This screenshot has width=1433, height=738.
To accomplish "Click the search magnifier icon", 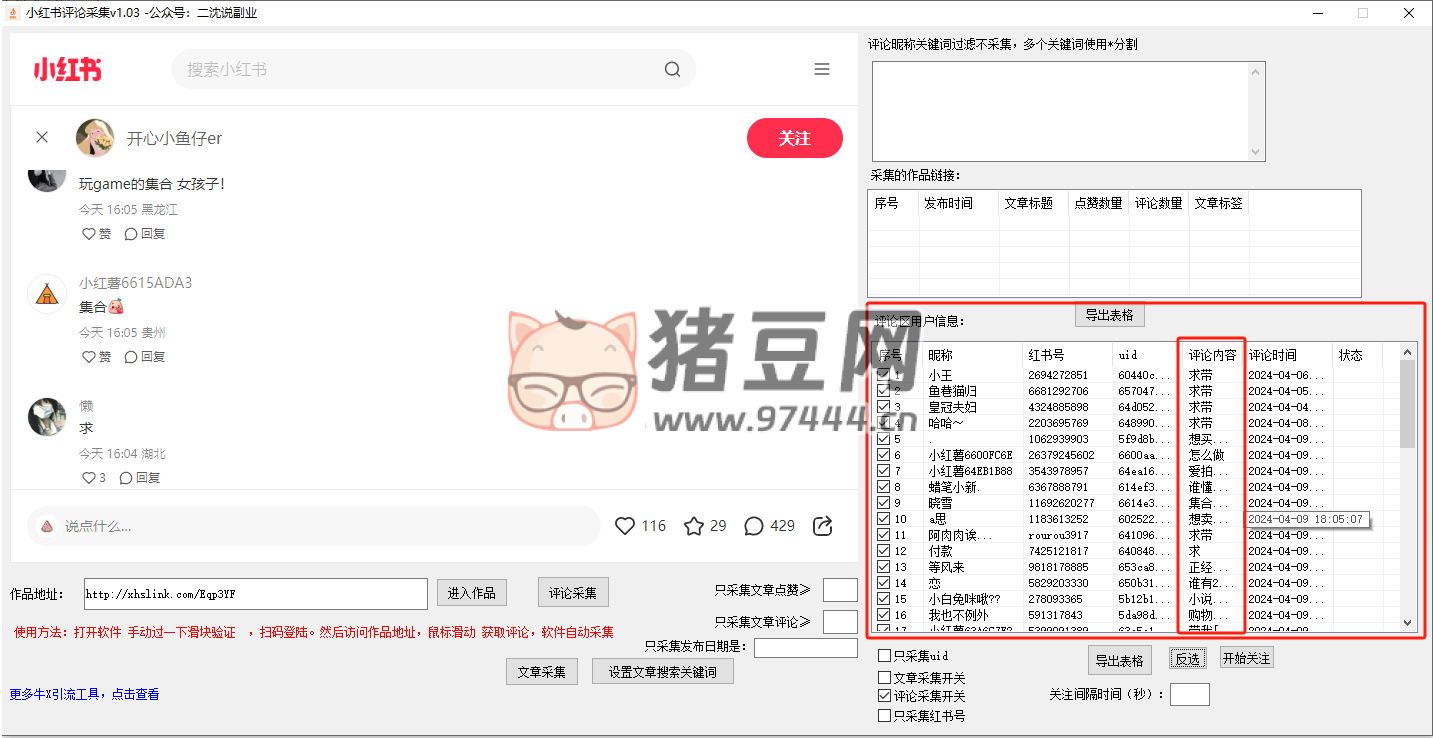I will (672, 70).
